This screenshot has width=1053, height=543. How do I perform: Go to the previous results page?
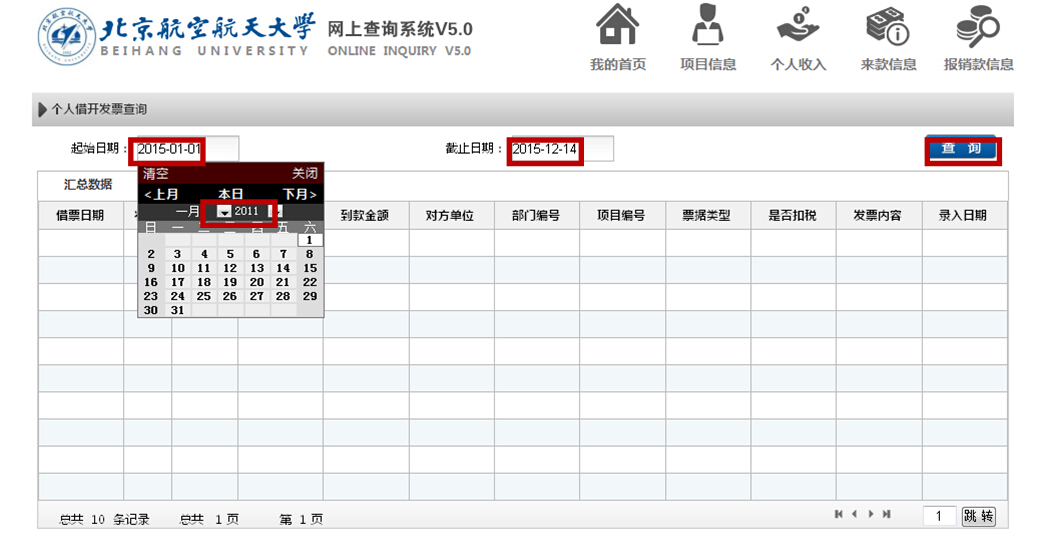[854, 514]
